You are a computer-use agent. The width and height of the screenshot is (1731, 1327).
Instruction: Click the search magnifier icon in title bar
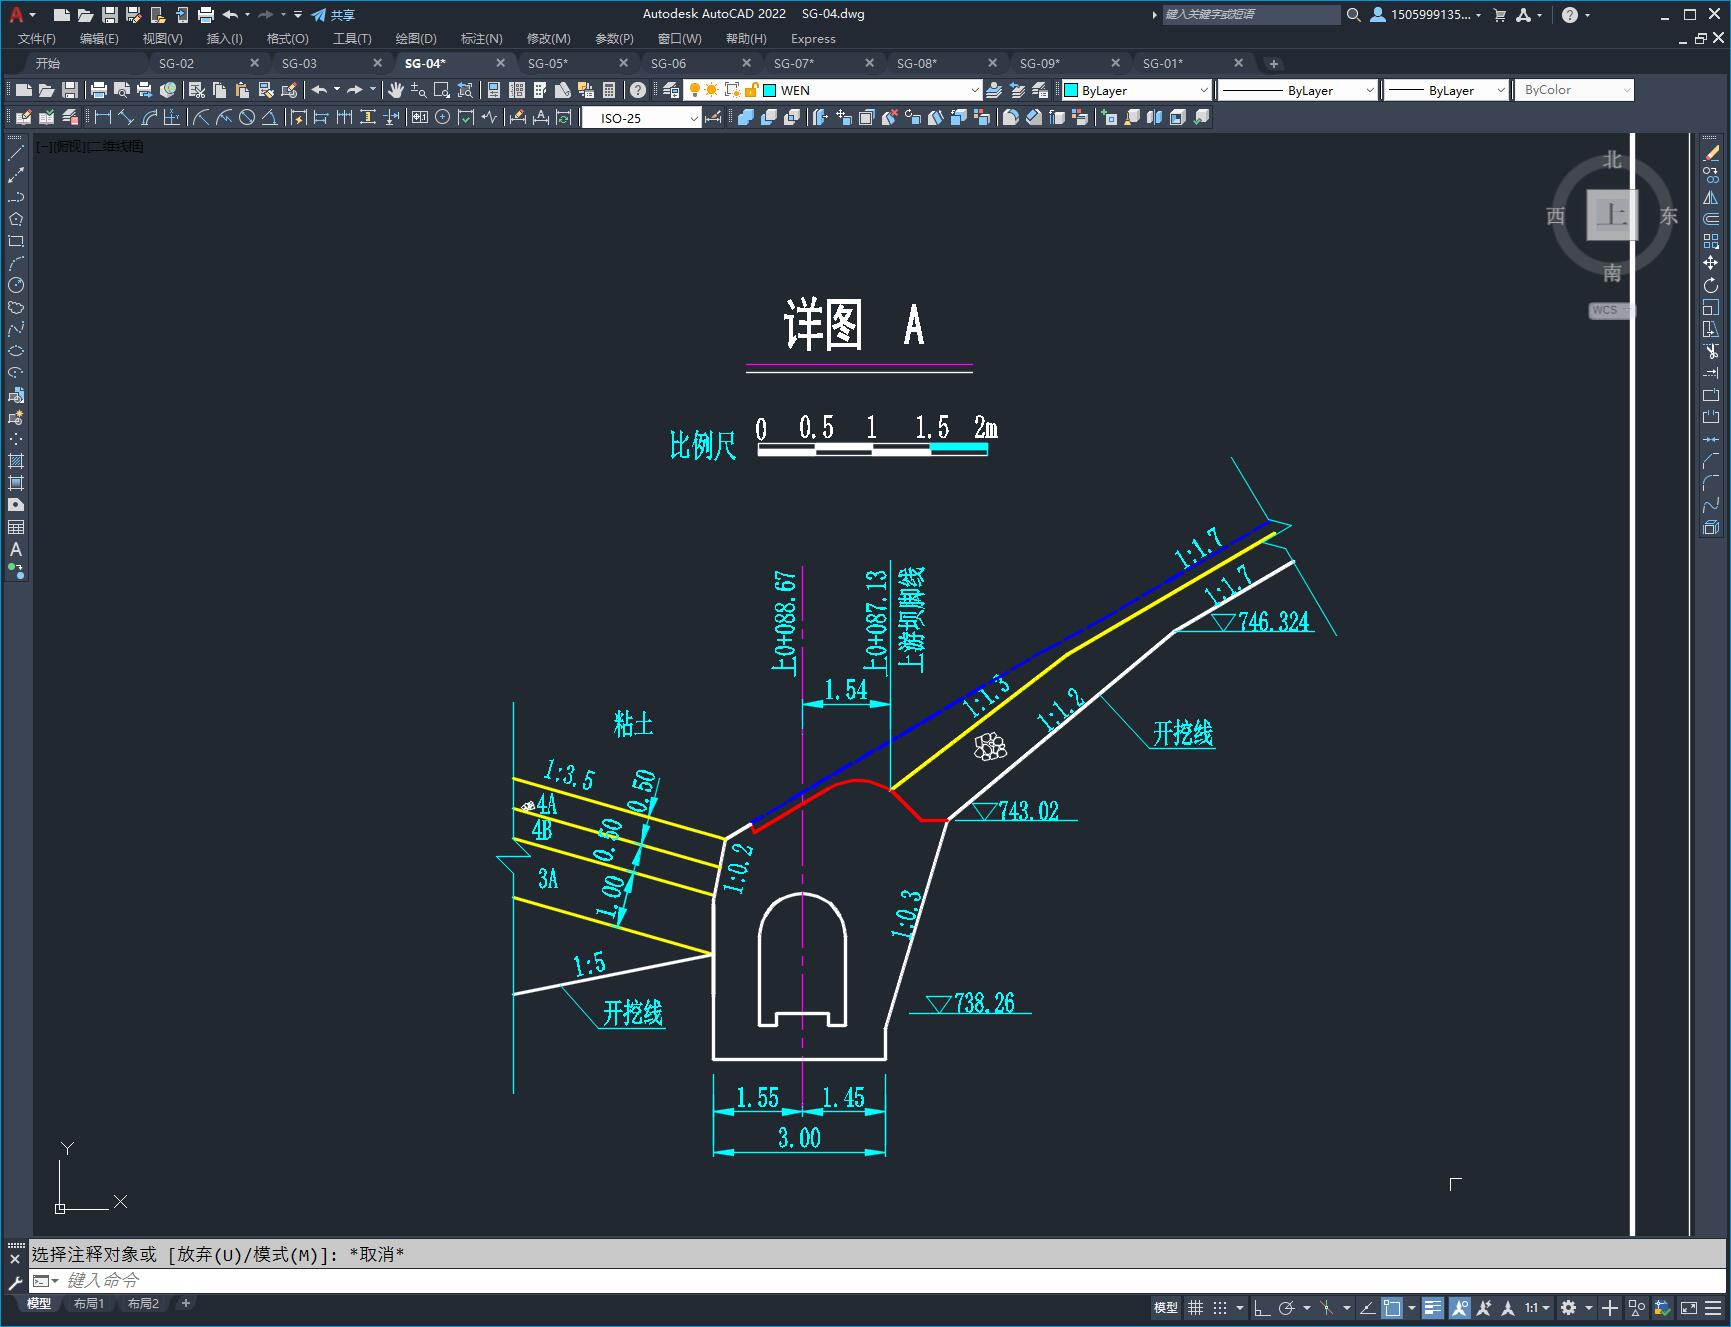pyautogui.click(x=1354, y=15)
